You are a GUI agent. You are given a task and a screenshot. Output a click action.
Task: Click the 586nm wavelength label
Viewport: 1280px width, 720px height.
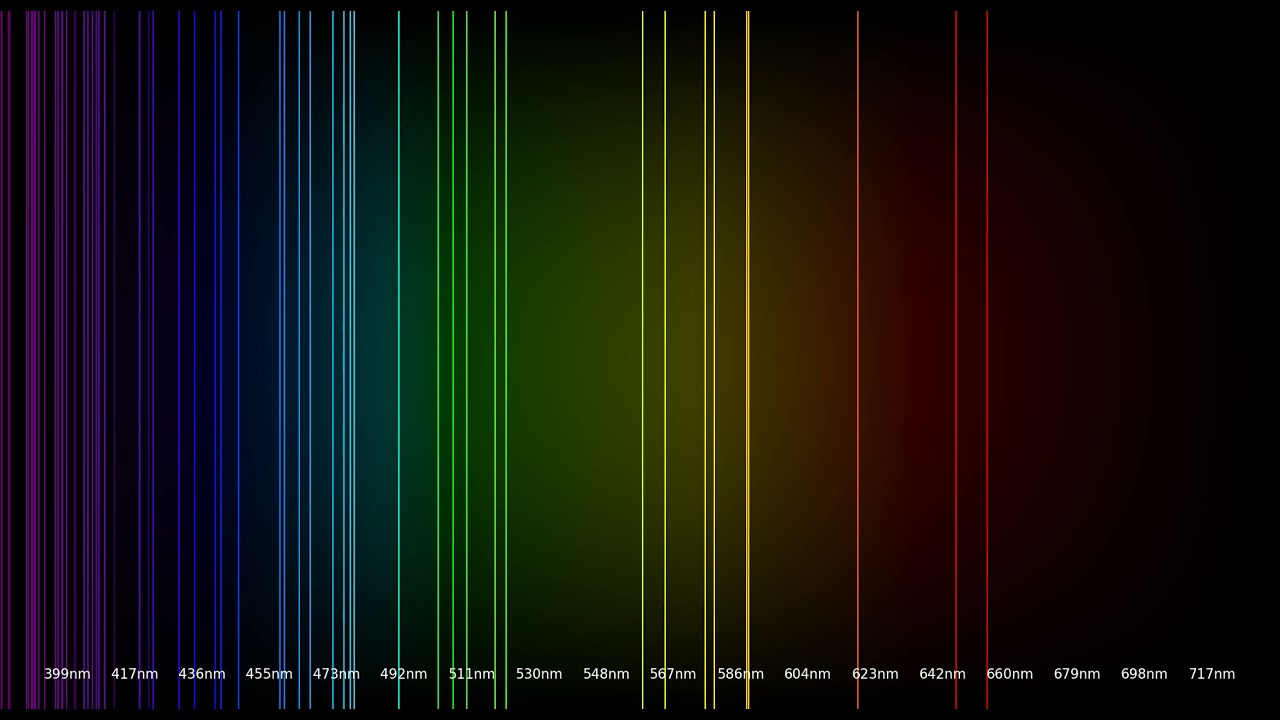(740, 674)
